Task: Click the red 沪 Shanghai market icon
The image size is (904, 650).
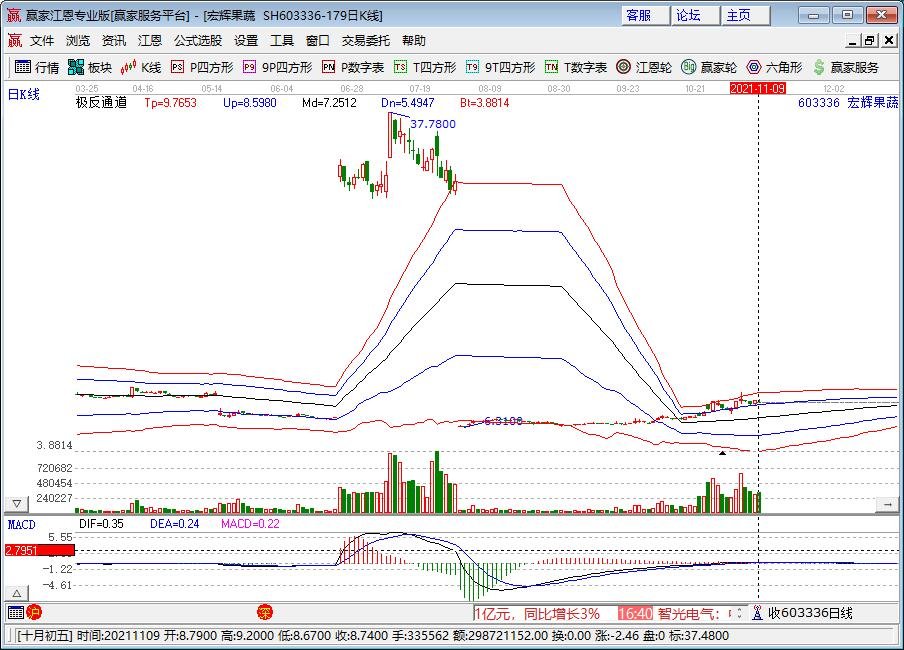Action: click(x=33, y=612)
